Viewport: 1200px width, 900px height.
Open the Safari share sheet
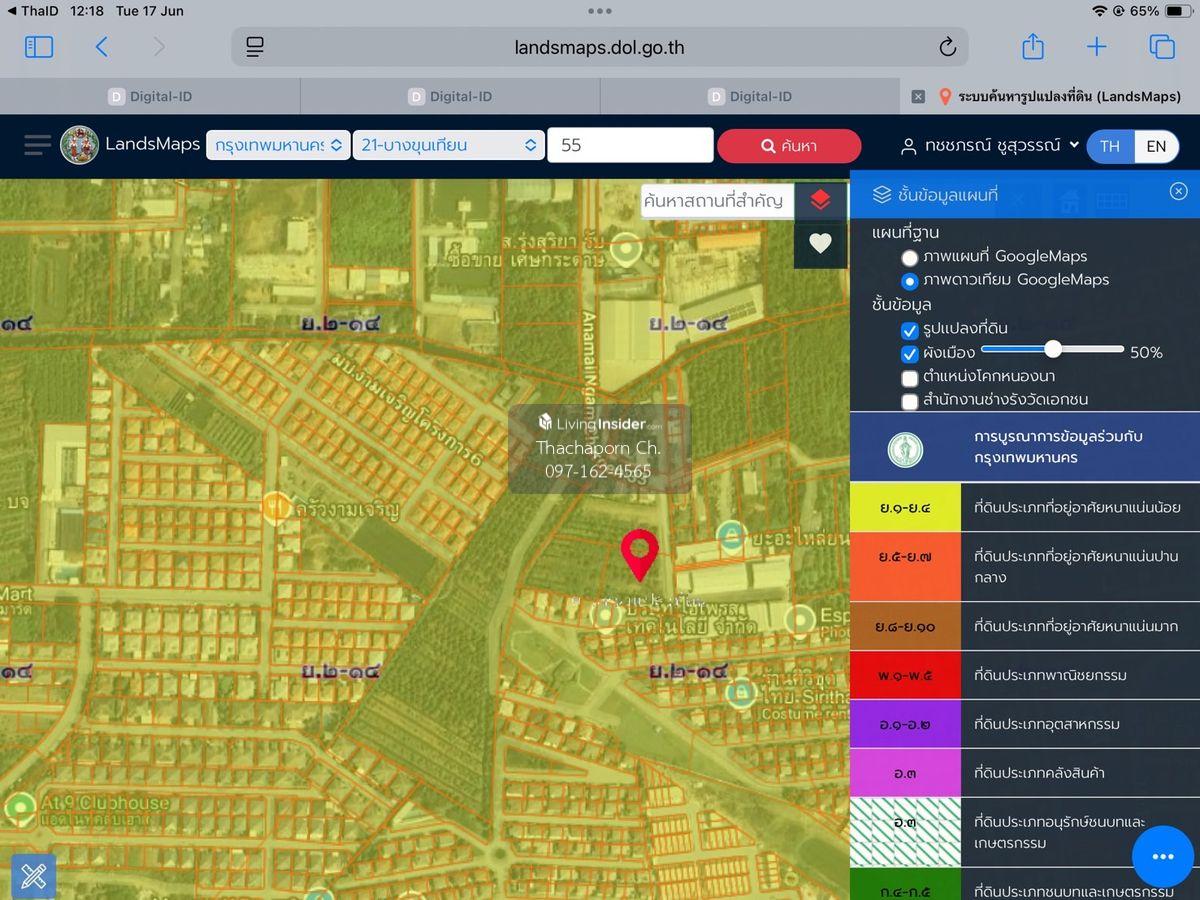point(1033,47)
